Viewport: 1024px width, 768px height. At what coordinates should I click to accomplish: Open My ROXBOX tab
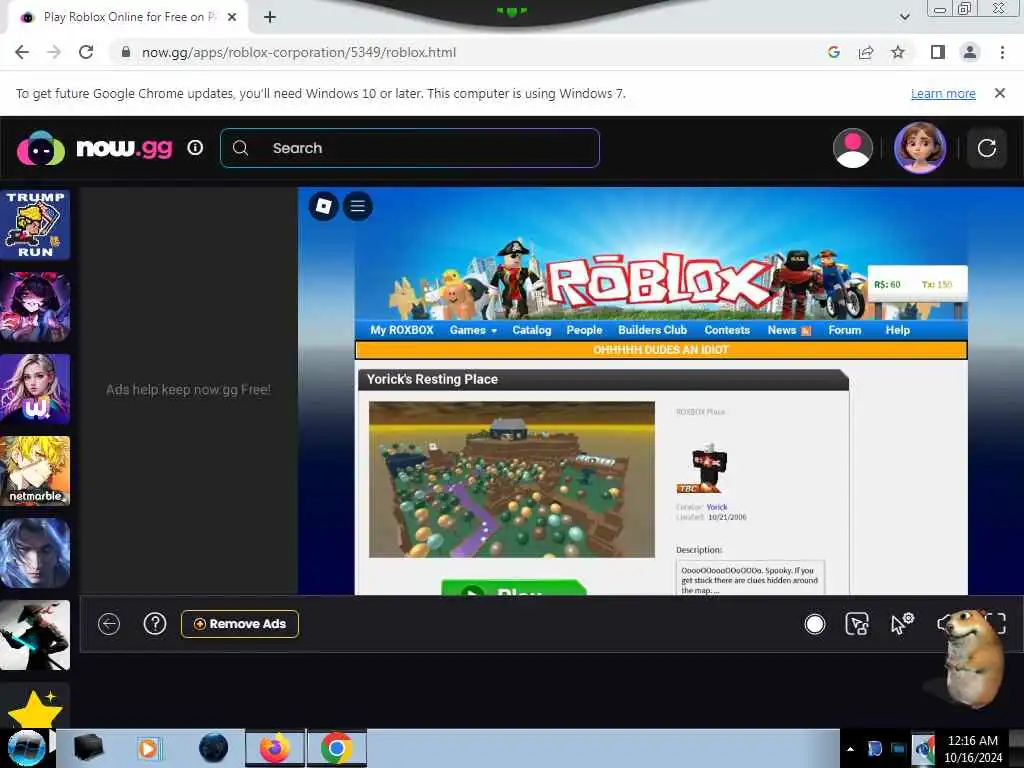[402, 330]
